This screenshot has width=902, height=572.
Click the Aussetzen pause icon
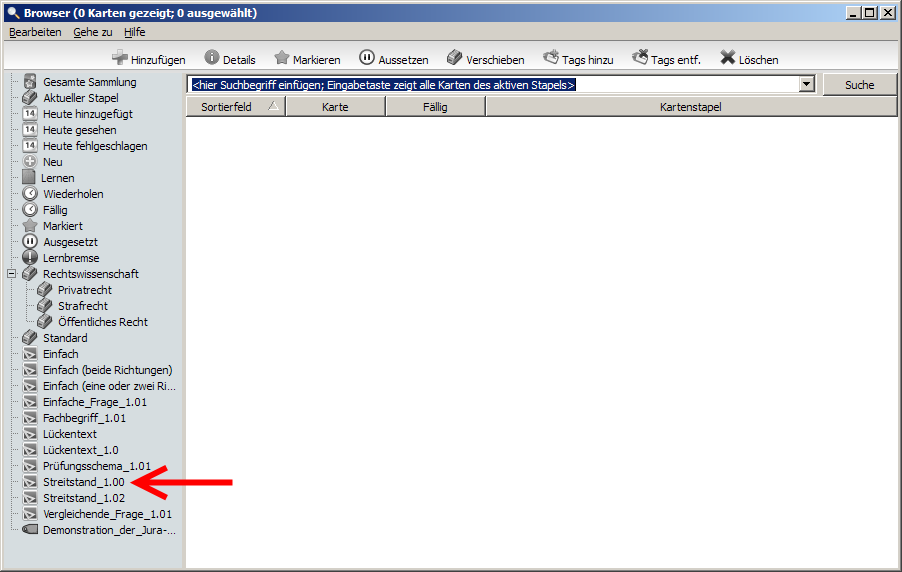pos(367,58)
